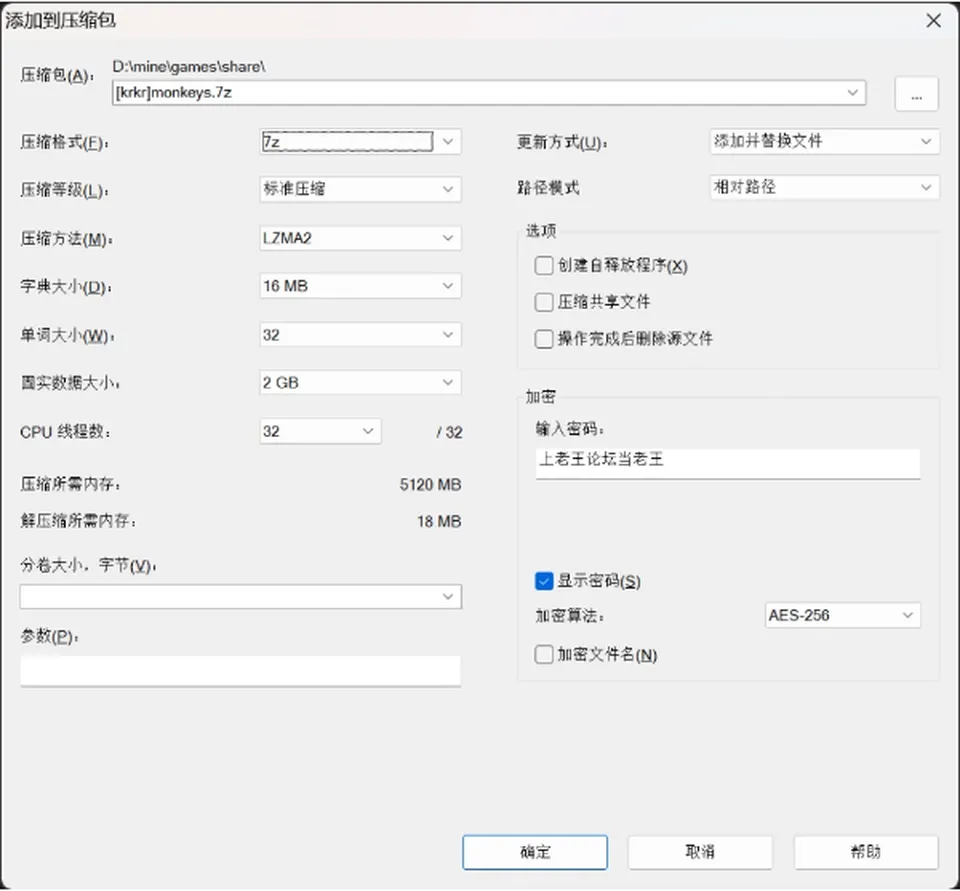Open the word size dropdown
This screenshot has width=960, height=891.
click(360, 334)
